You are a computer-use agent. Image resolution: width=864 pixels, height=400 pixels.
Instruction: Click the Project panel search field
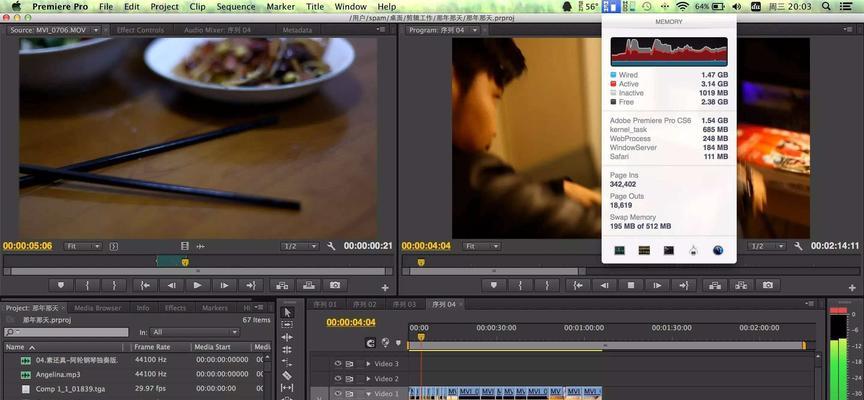pyautogui.click(x=66, y=332)
